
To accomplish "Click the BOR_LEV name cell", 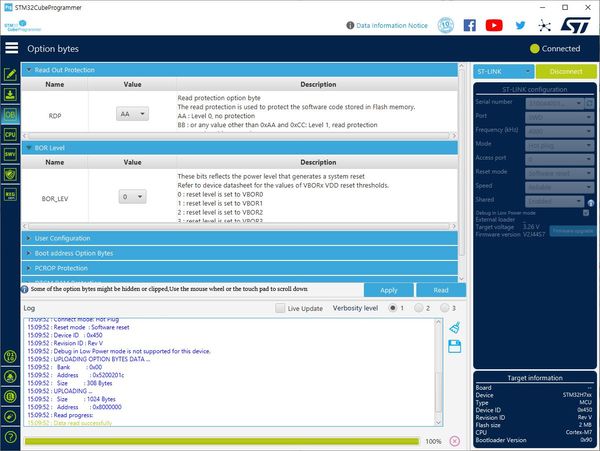I will coord(55,199).
